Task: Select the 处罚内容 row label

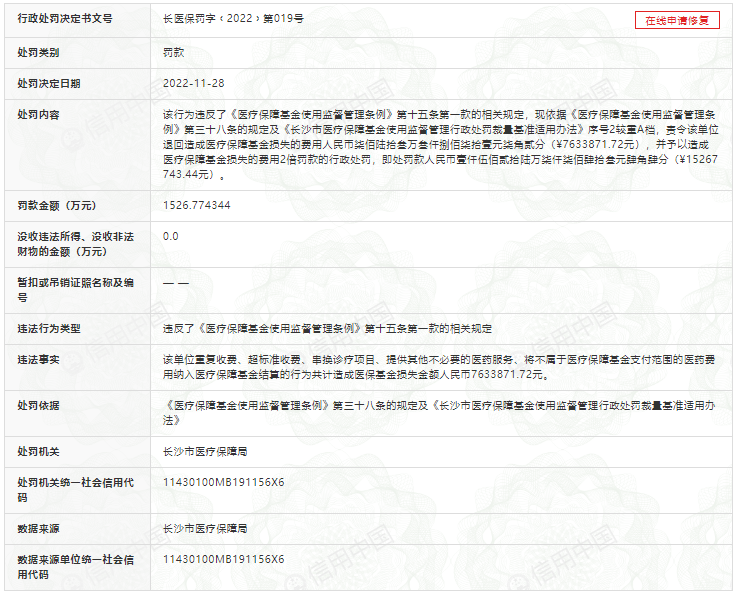Action: [x=38, y=115]
